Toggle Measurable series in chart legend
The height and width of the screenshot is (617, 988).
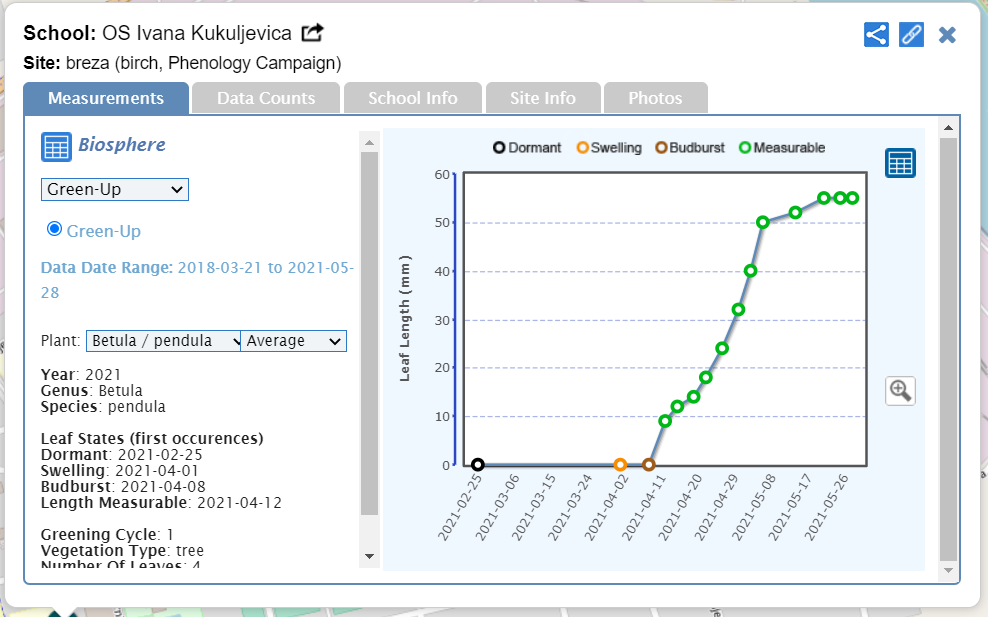click(x=781, y=148)
